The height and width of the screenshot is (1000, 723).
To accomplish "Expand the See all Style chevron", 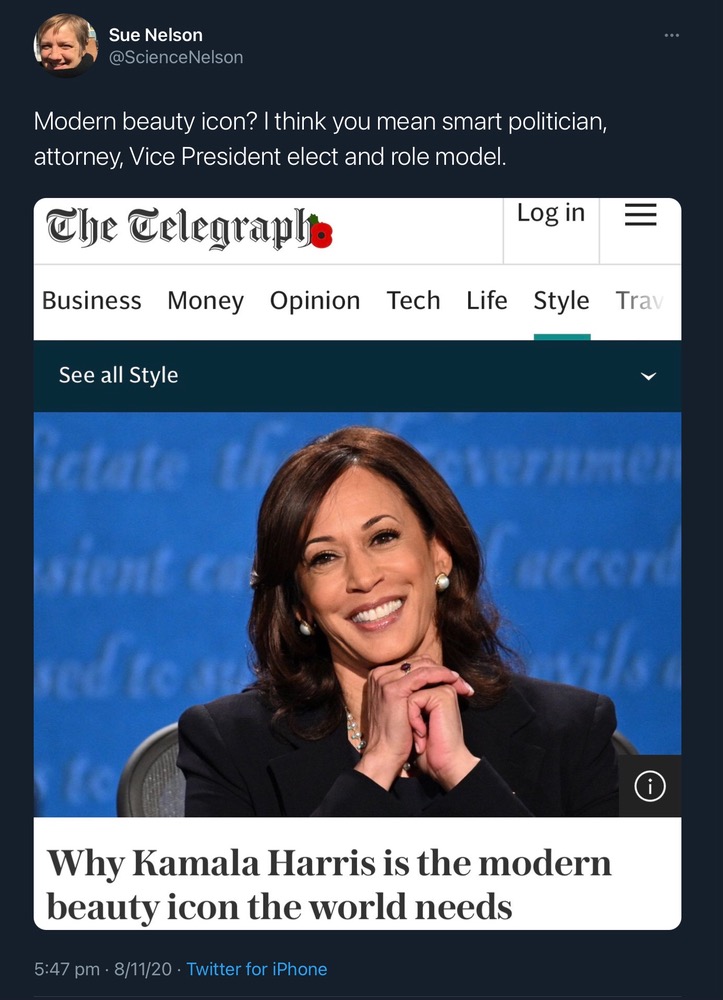I will pyautogui.click(x=648, y=376).
